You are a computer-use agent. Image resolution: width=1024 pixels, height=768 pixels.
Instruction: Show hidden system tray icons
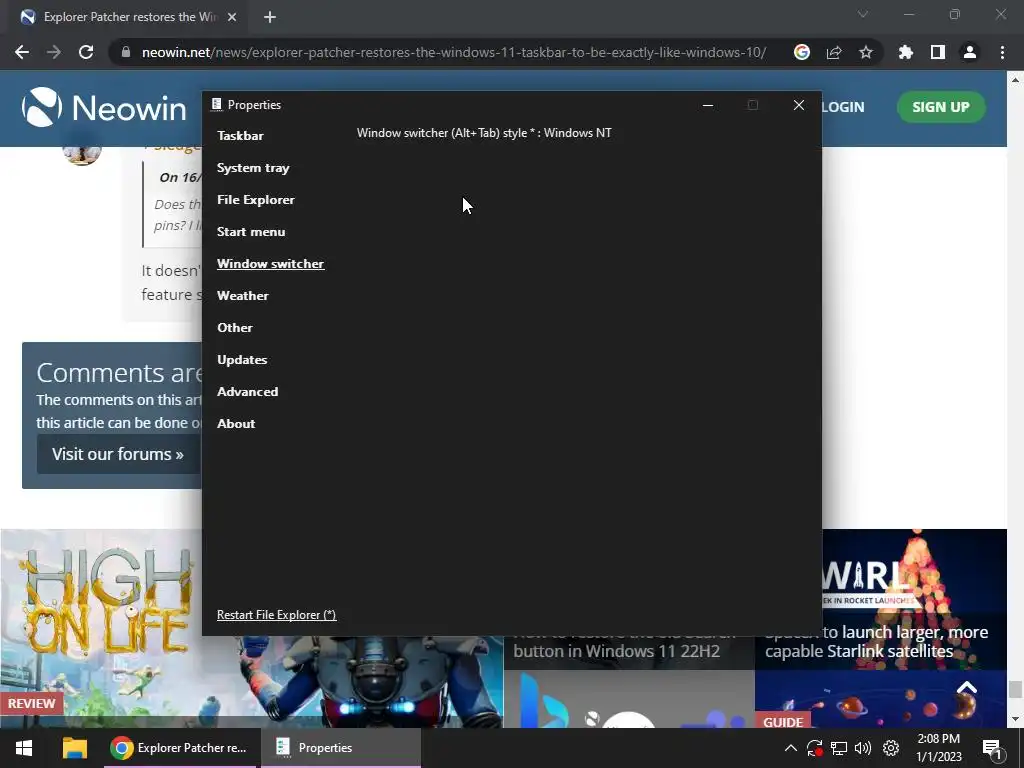click(x=790, y=748)
